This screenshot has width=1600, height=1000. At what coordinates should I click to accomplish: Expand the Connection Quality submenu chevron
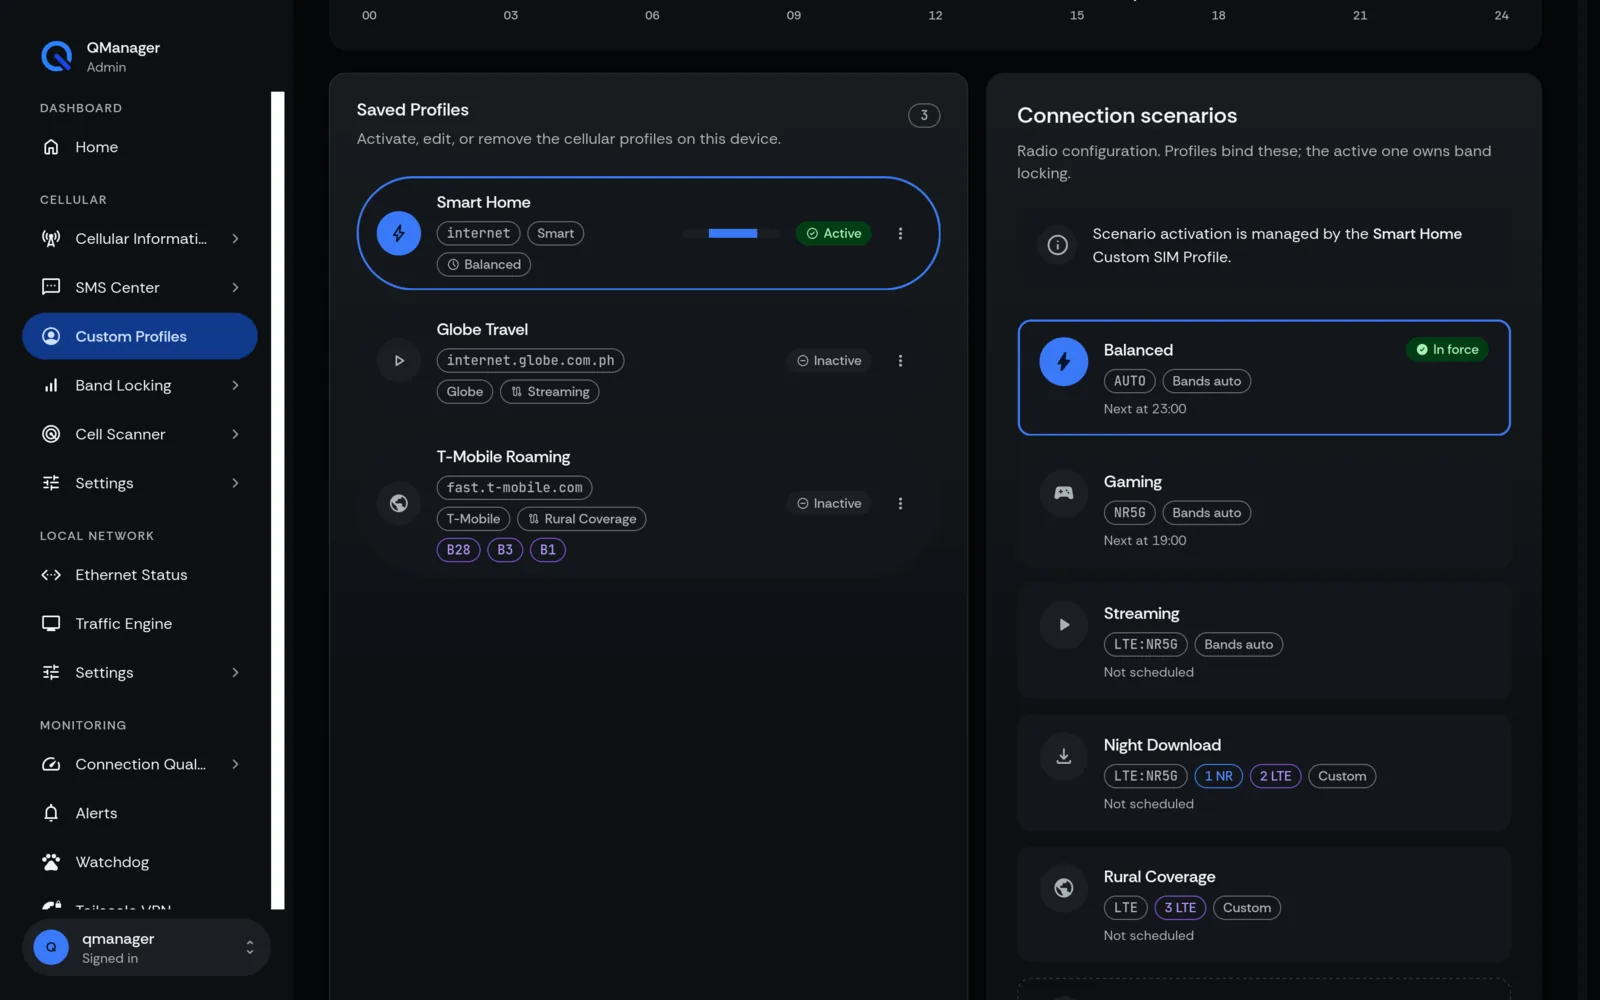(235, 764)
